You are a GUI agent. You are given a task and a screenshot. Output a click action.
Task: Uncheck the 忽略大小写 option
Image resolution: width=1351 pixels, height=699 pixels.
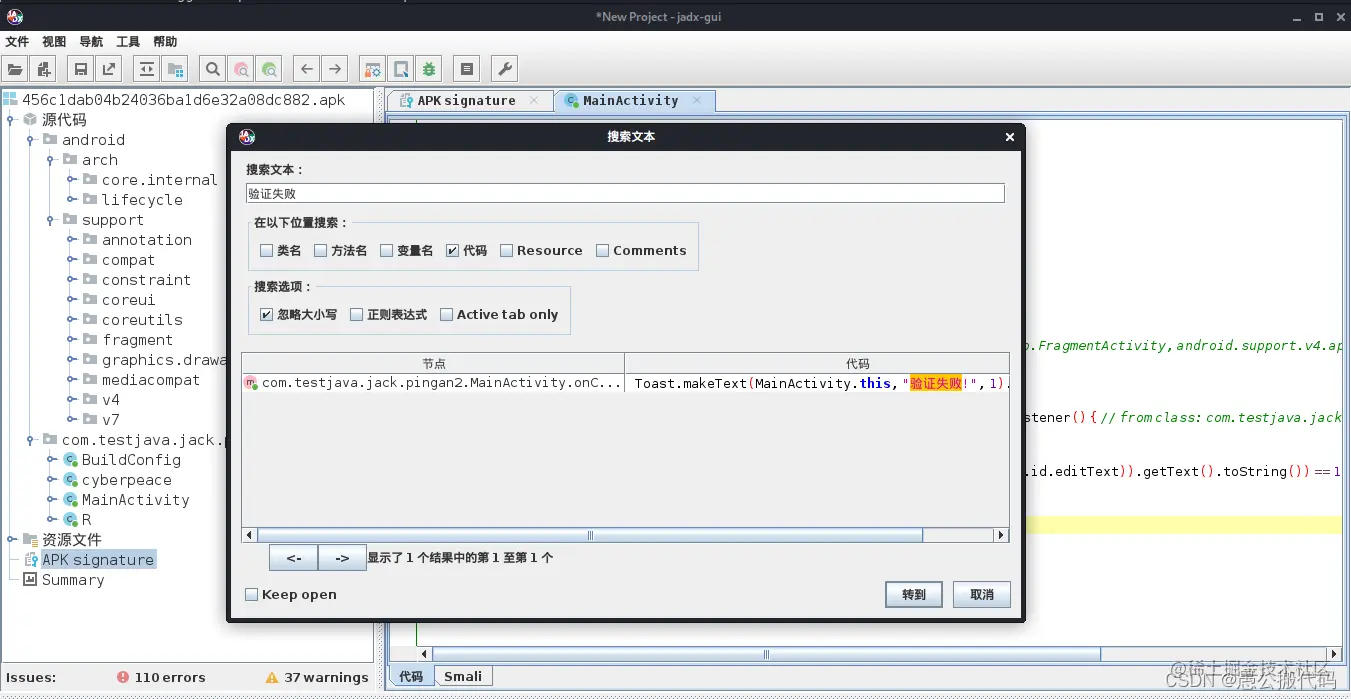(266, 314)
